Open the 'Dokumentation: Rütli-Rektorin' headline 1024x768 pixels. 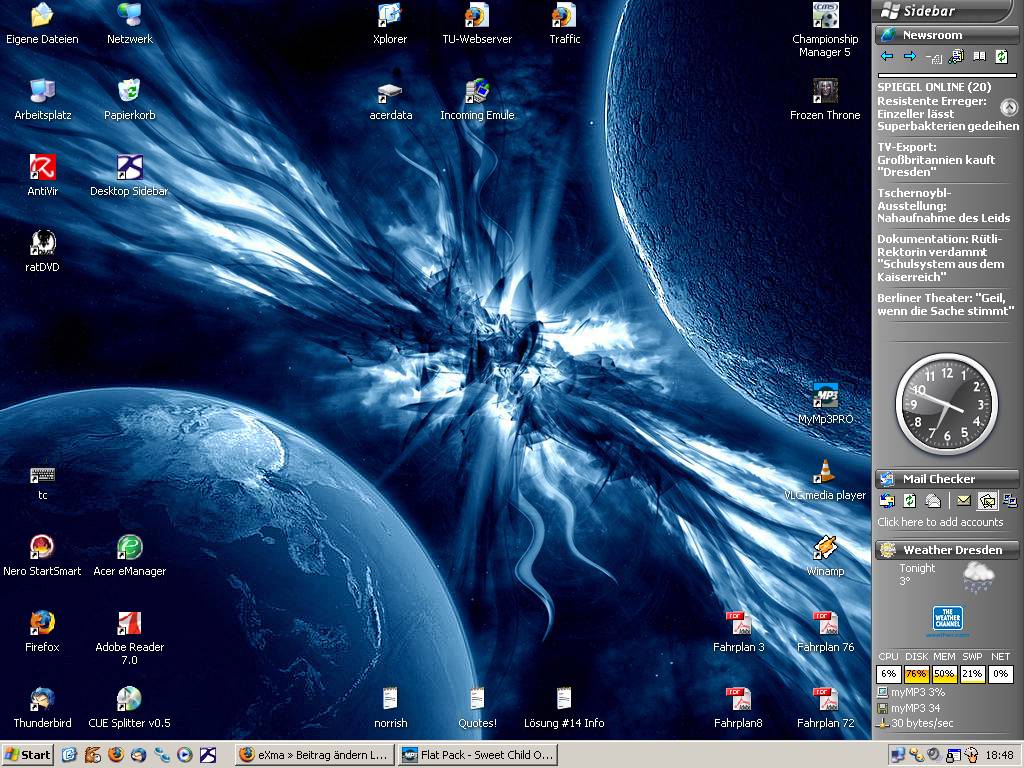point(940,258)
